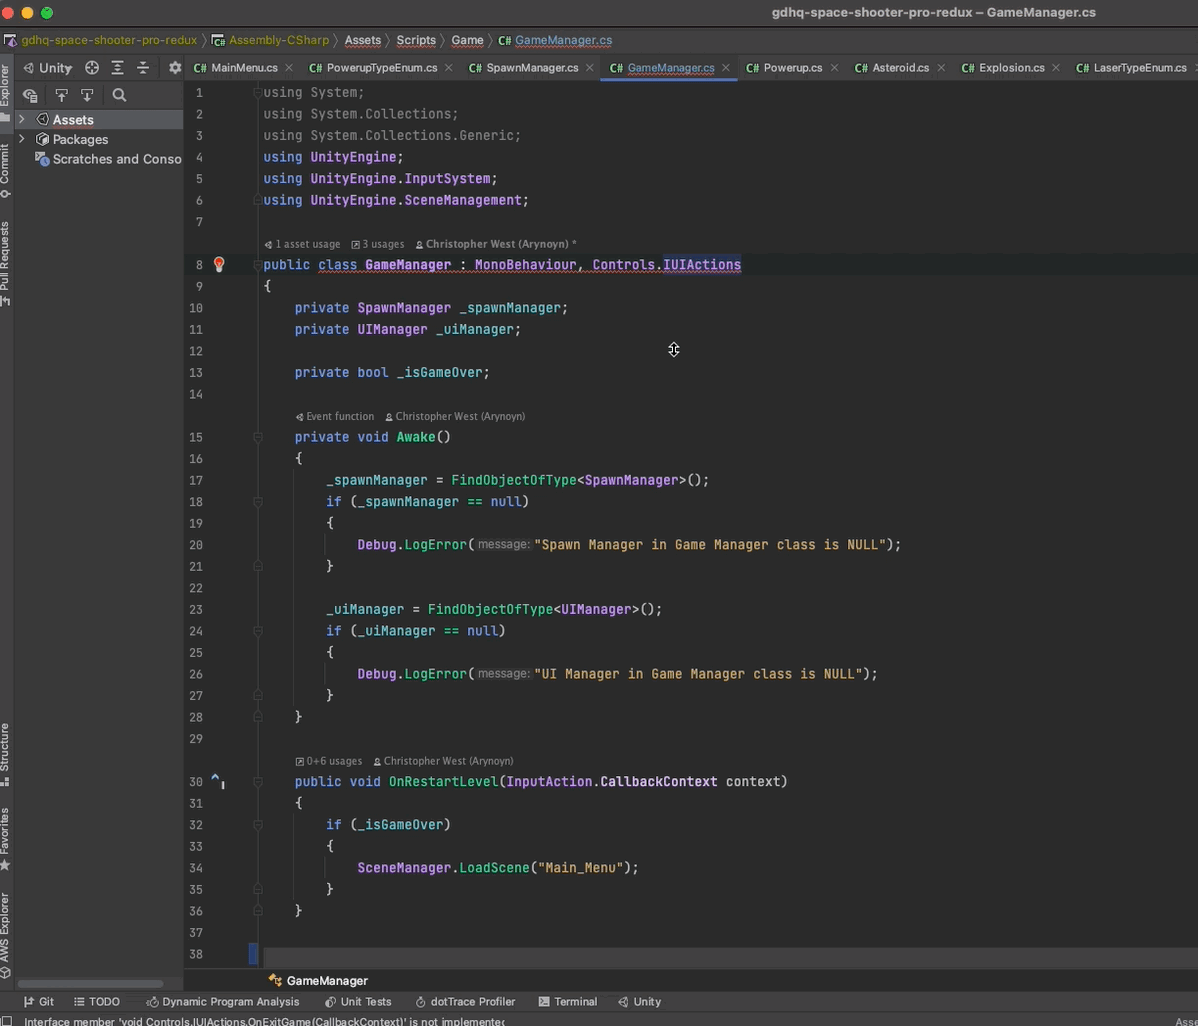Close the Powerup.cs tab
This screenshot has height=1026, width=1198.
[834, 68]
